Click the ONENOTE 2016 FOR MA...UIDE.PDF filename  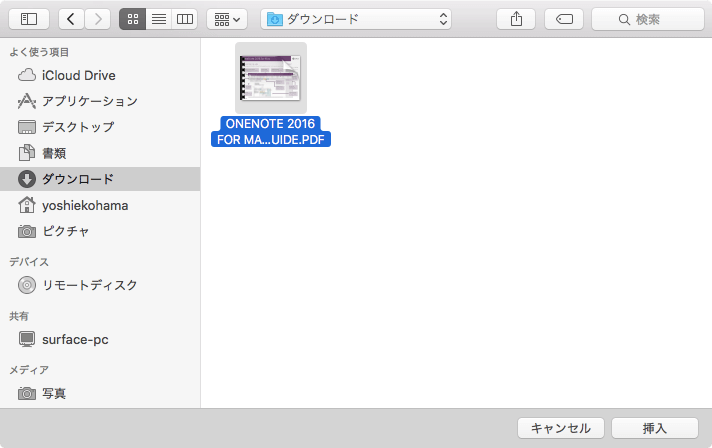(271, 132)
